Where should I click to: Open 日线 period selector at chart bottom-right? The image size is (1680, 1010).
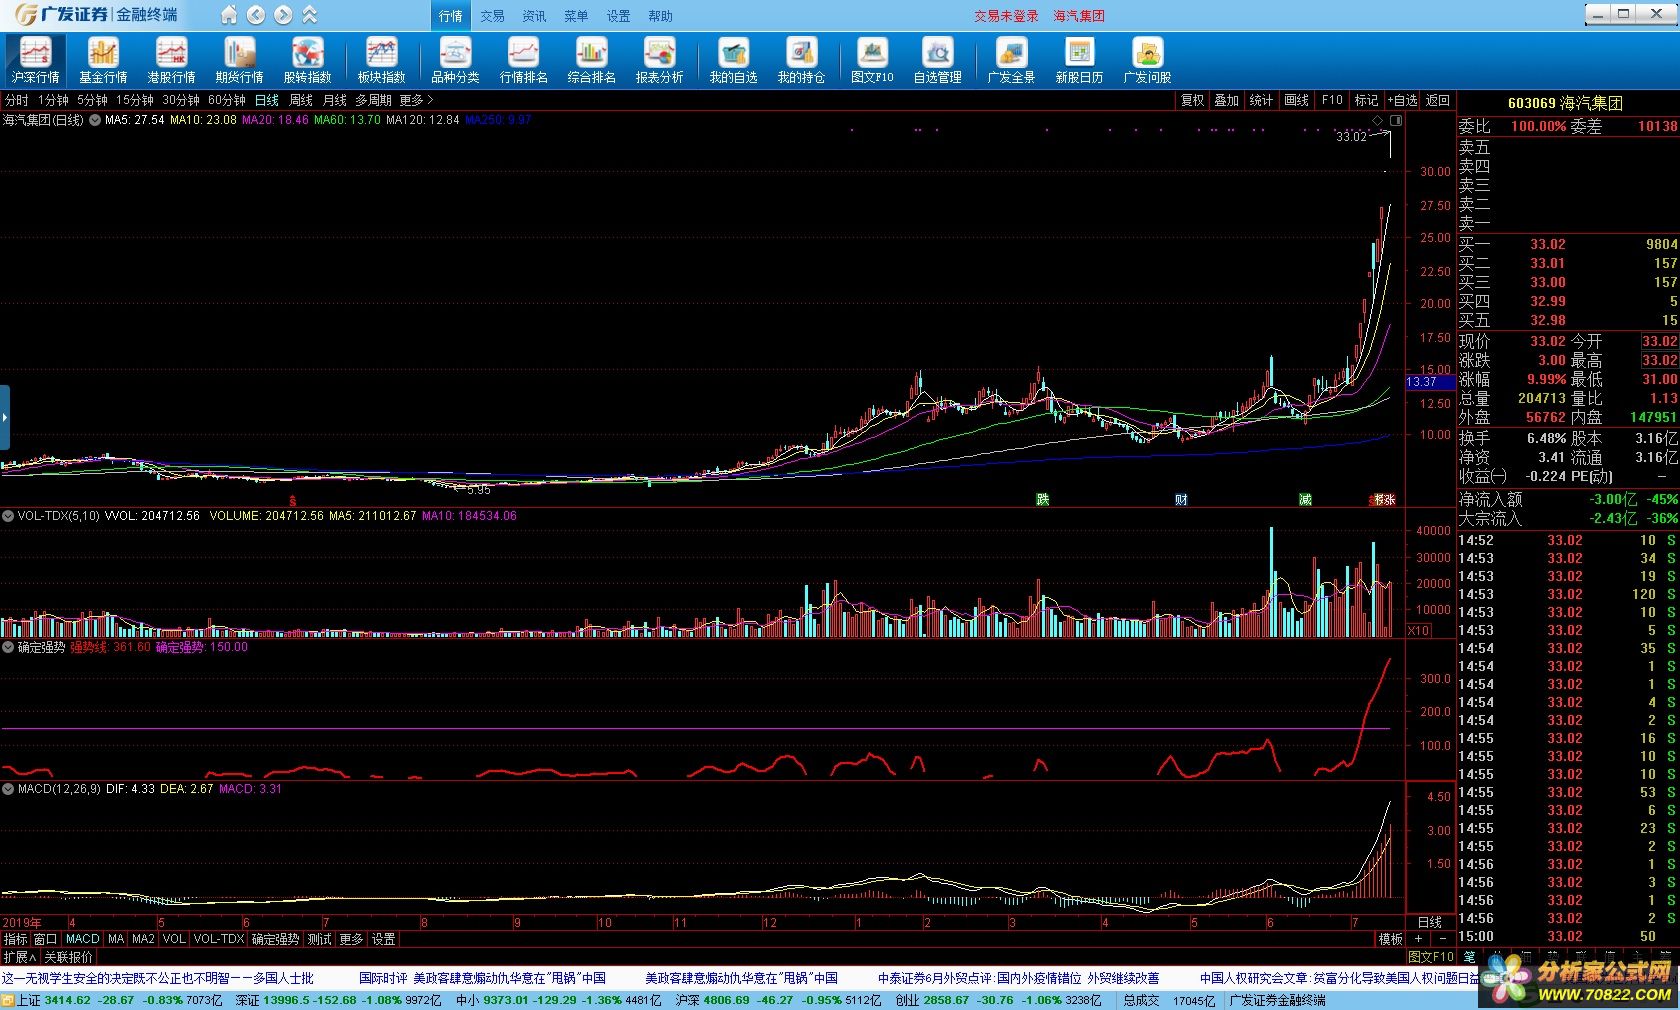pos(1430,922)
